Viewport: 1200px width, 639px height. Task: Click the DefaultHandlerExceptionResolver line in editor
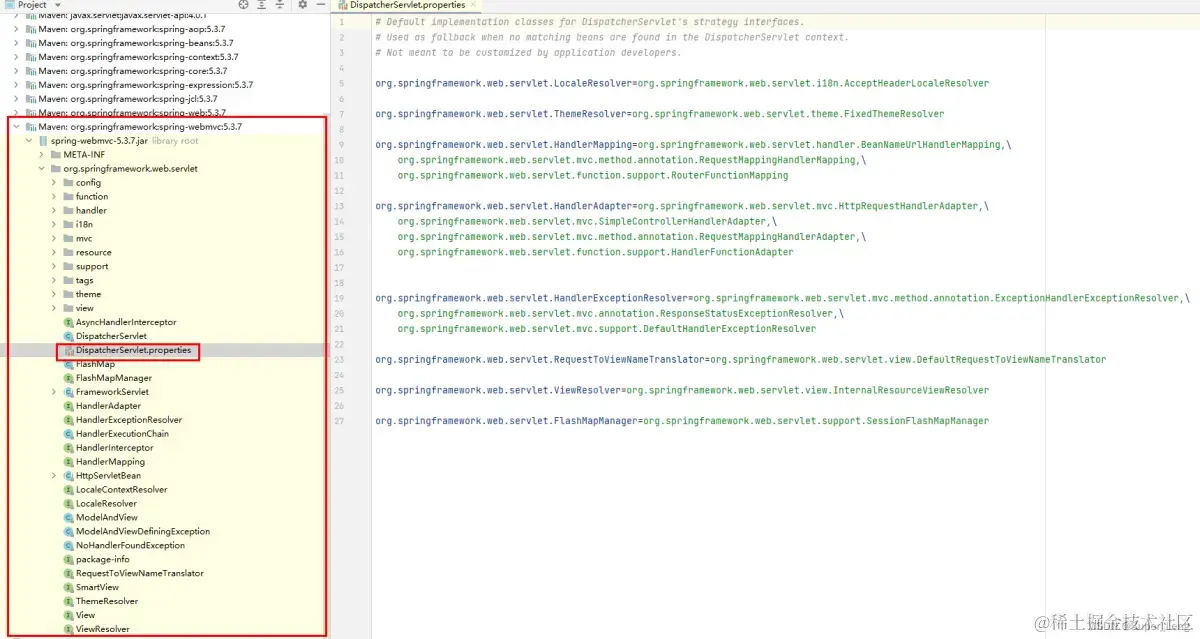tap(606, 329)
